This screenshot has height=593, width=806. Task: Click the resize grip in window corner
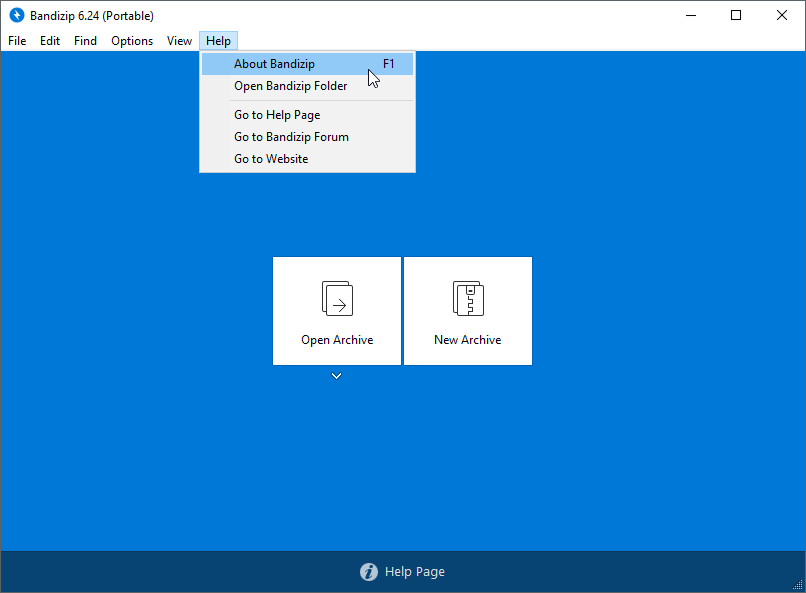point(798,585)
